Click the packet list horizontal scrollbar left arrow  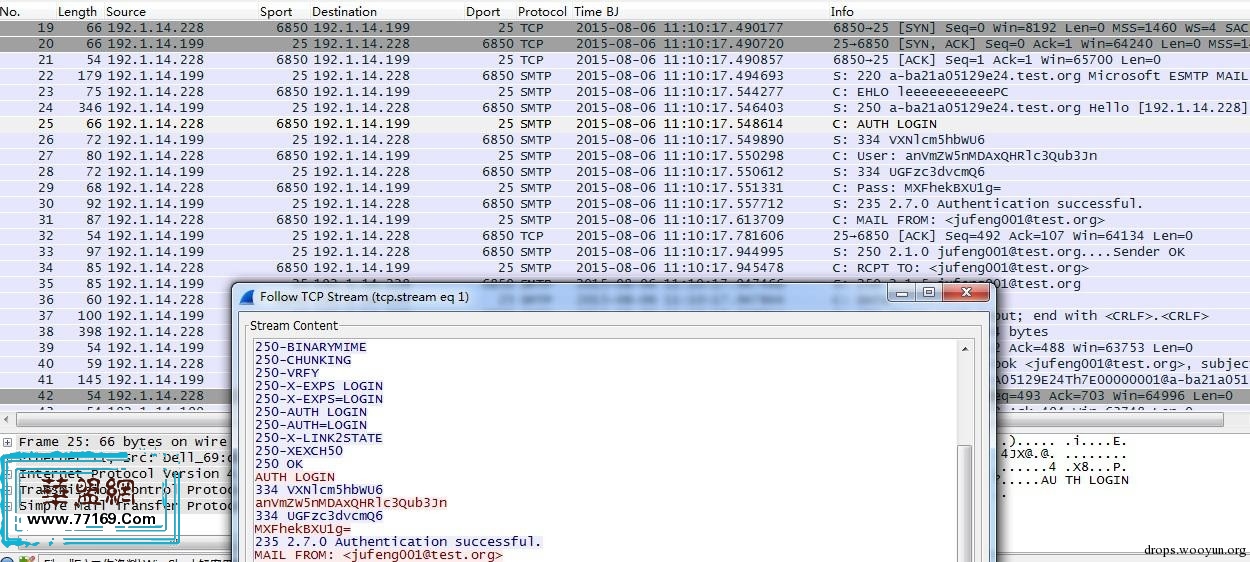pos(8,420)
